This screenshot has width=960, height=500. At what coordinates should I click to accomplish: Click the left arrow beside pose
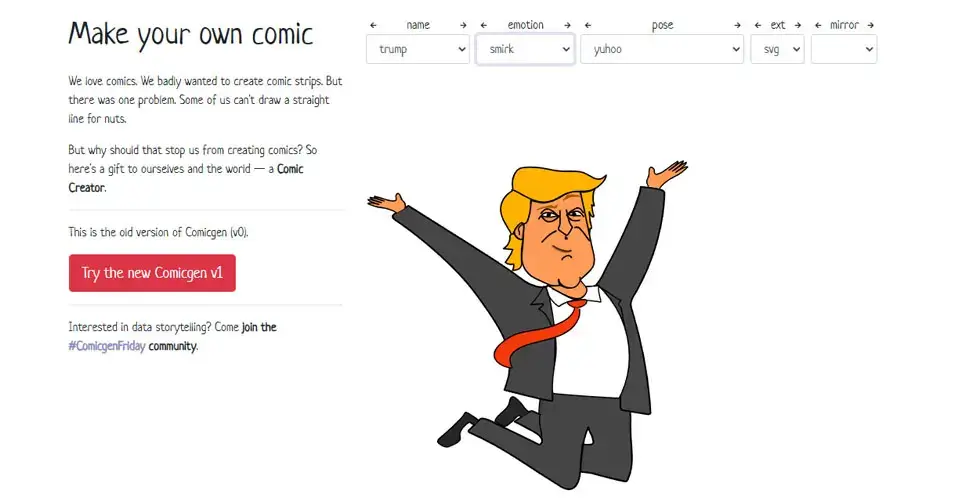coord(588,25)
